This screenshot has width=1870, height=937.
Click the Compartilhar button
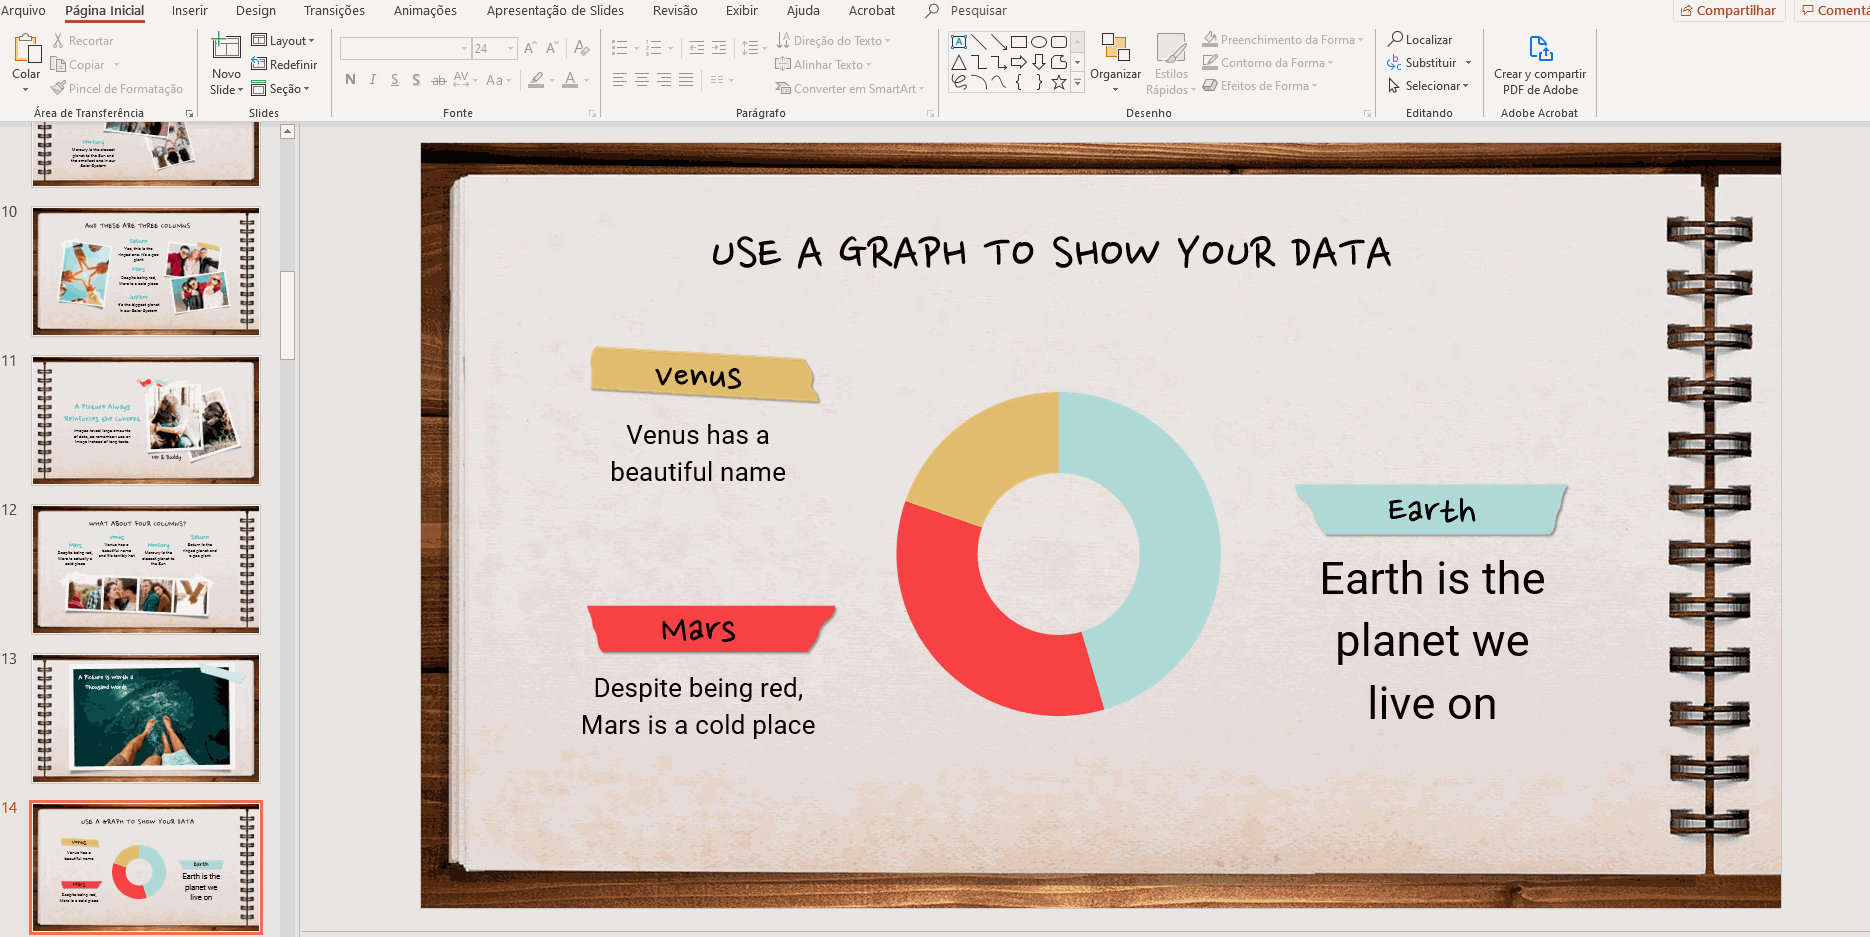(x=1729, y=10)
